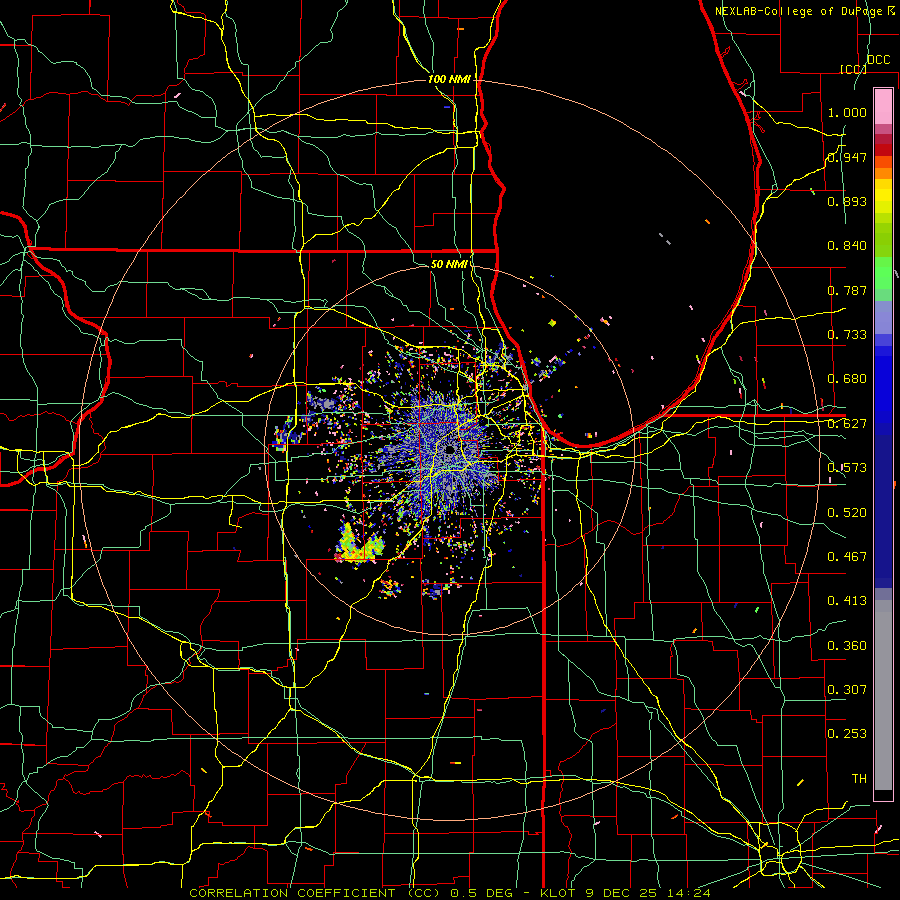Click the 0.307 color scale value
The width and height of the screenshot is (900, 900).
(847, 689)
